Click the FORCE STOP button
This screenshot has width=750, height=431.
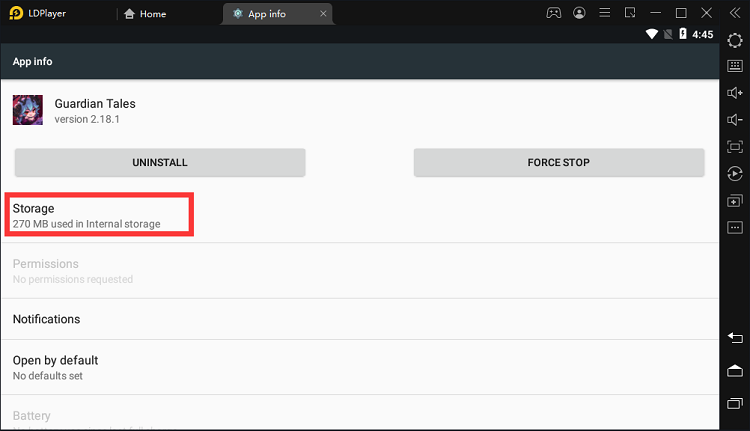[x=559, y=163]
